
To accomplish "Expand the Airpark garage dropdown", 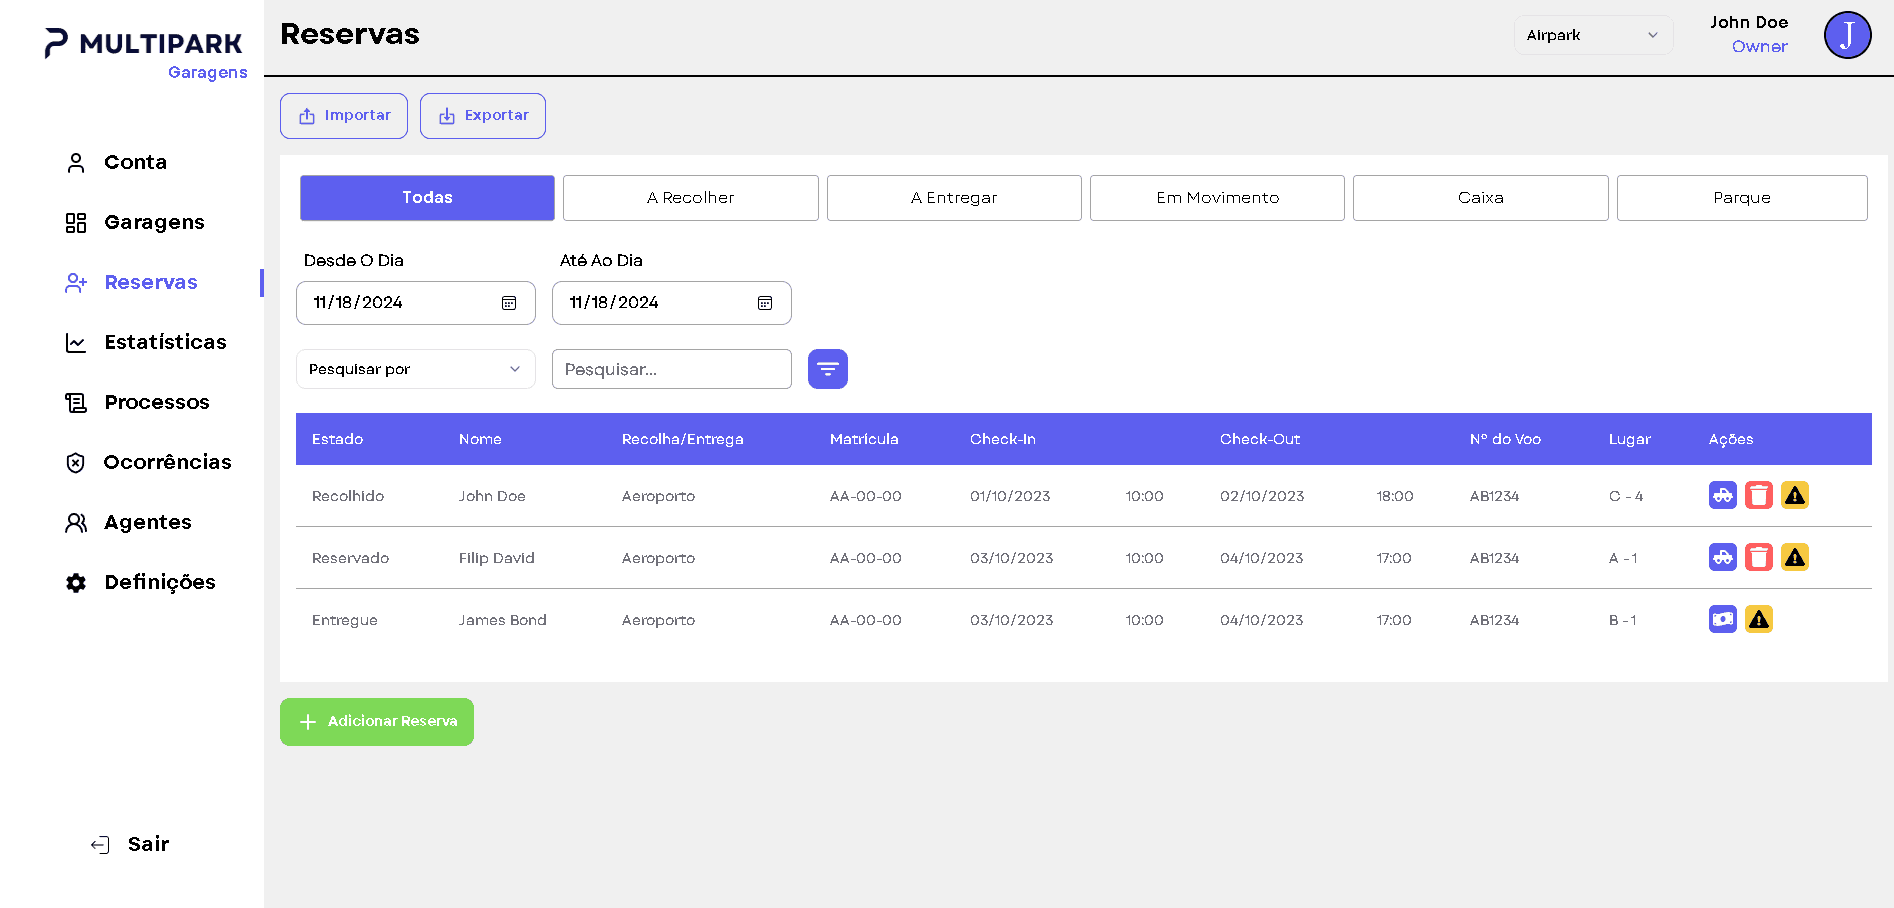I will 1592,35.
